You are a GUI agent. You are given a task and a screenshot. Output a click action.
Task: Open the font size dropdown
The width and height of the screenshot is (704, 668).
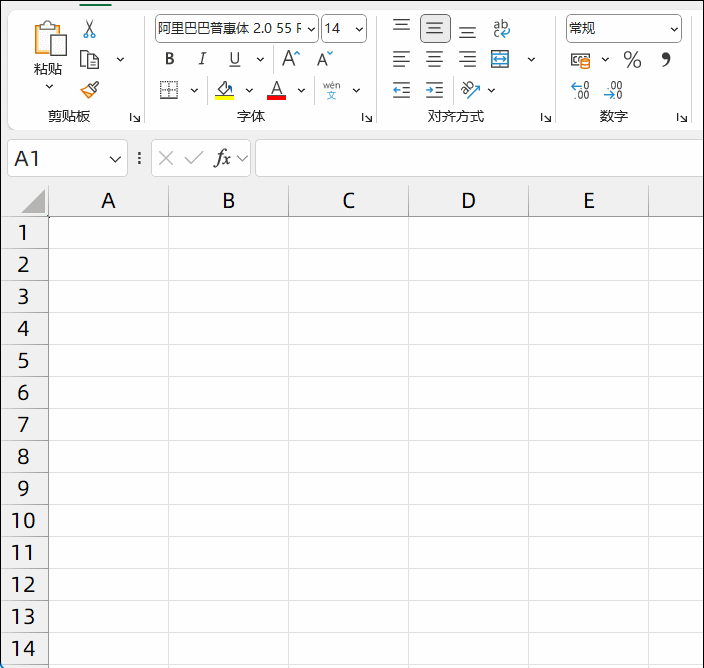358,29
